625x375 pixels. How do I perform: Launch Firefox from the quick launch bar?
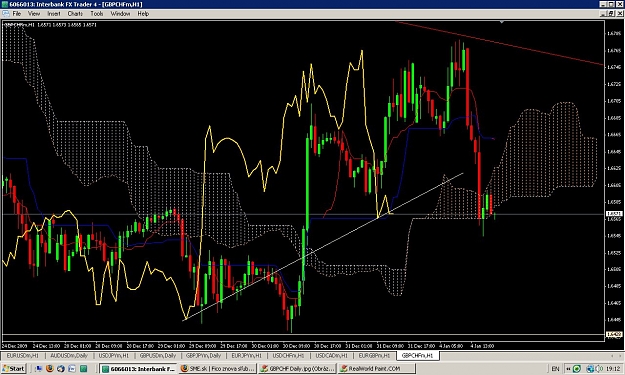[x=50, y=369]
